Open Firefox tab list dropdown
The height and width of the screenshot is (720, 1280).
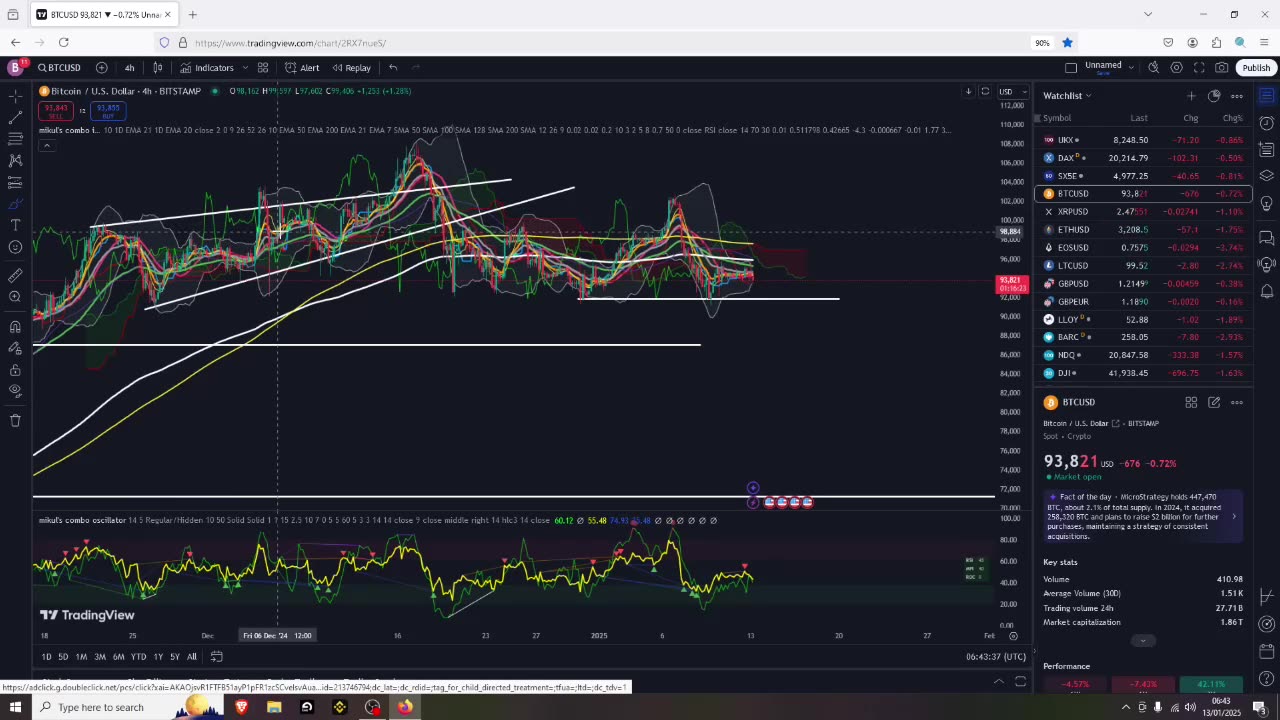tap(1148, 14)
